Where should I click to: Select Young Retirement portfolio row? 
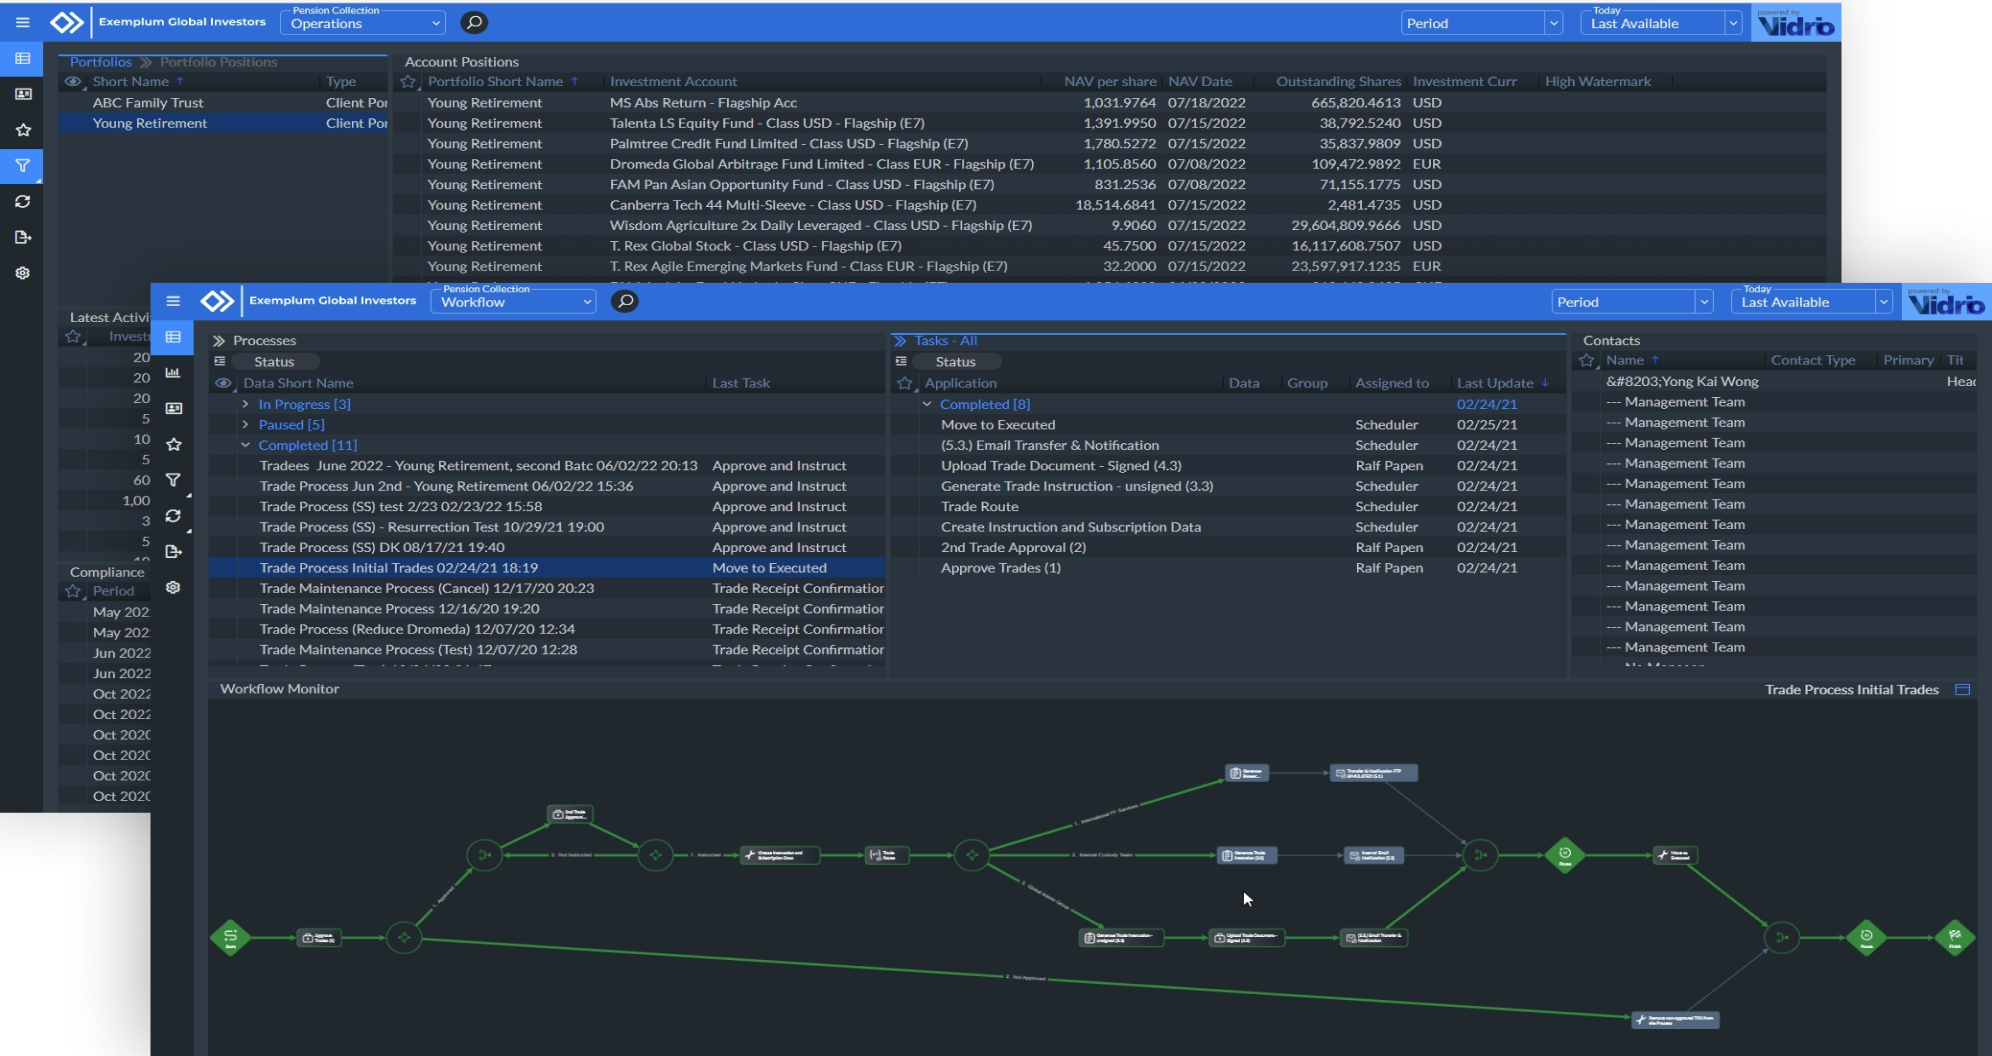pos(223,123)
